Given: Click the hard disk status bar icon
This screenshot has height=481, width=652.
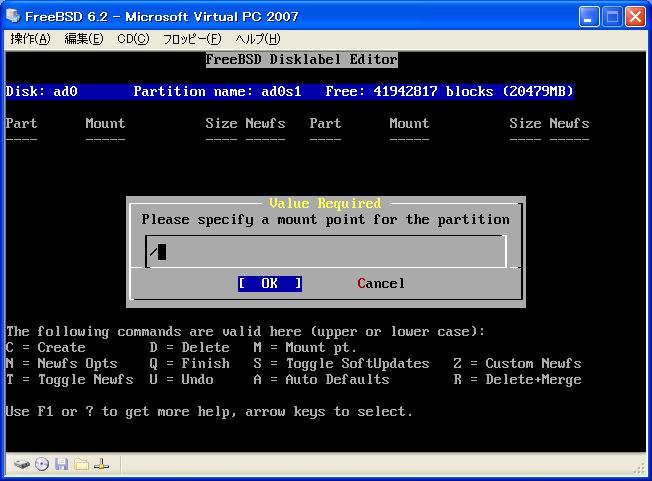Looking at the screenshot, I should 22,464.
